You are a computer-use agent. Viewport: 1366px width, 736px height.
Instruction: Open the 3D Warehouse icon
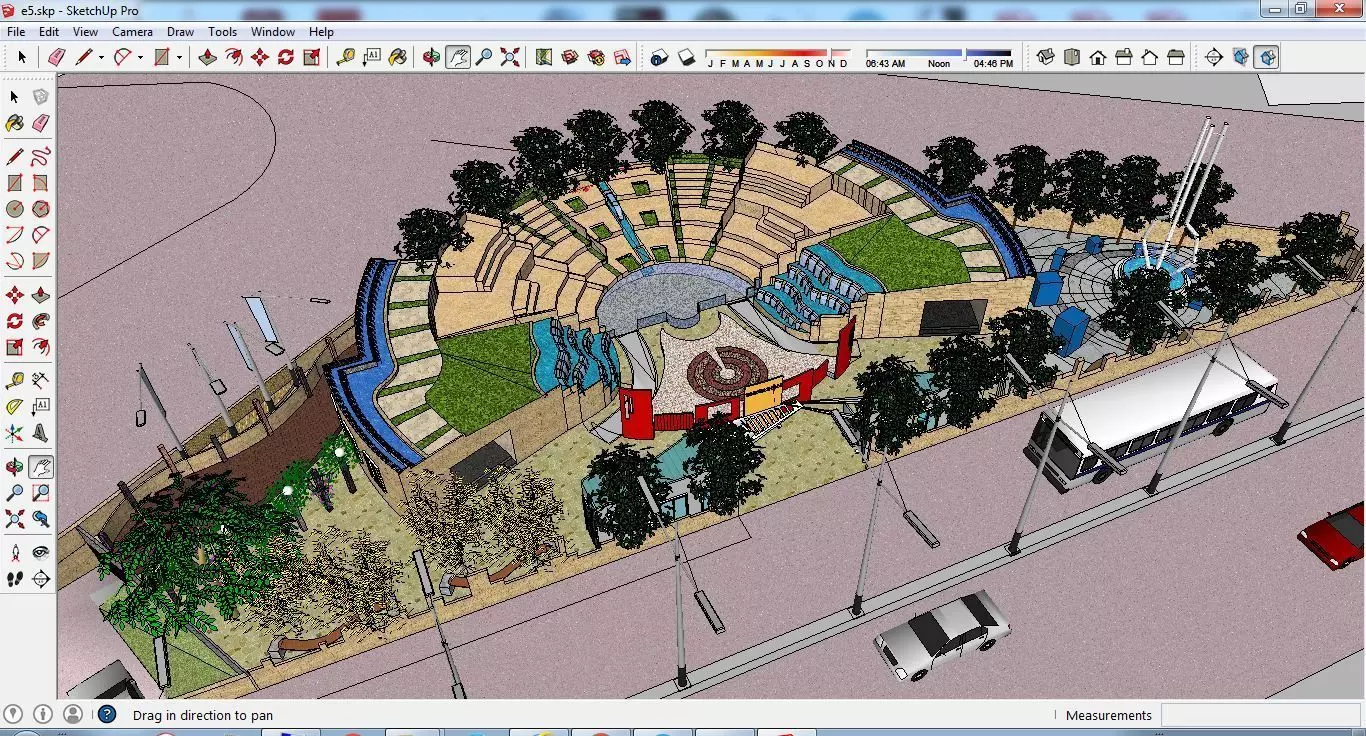(570, 58)
